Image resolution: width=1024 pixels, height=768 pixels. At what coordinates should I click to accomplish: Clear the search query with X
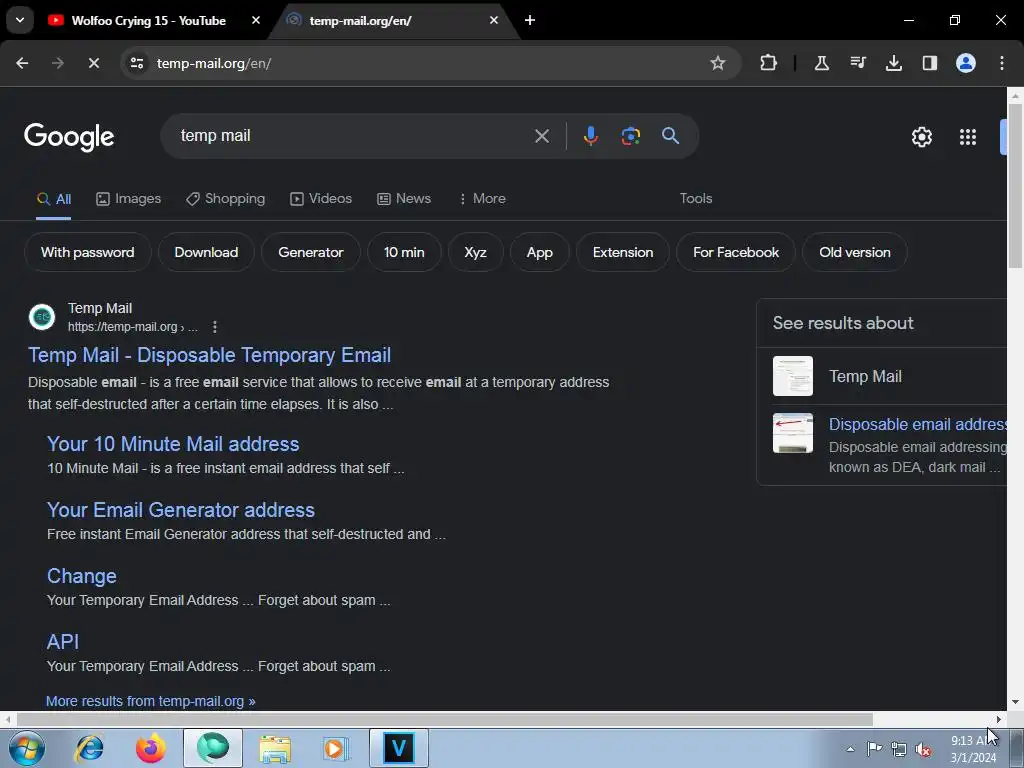pos(541,136)
